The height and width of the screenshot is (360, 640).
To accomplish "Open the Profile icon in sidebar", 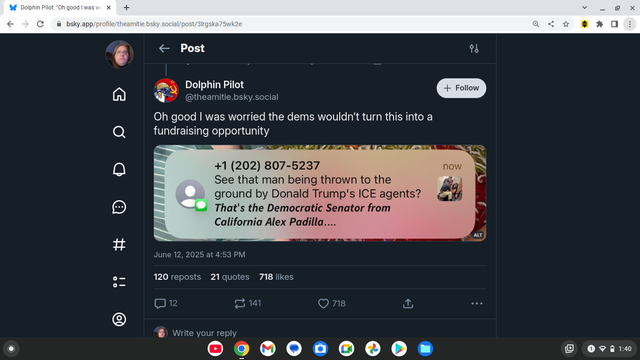I will [x=119, y=319].
